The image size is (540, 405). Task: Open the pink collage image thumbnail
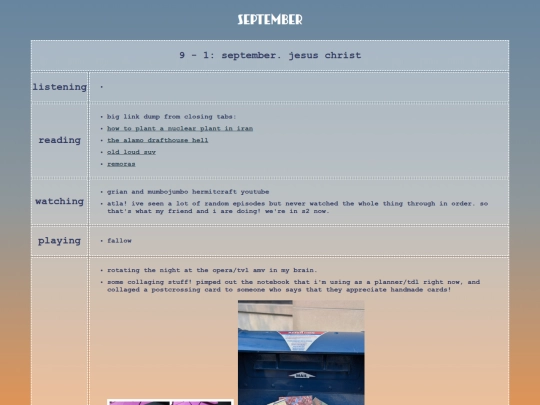click(x=170, y=402)
